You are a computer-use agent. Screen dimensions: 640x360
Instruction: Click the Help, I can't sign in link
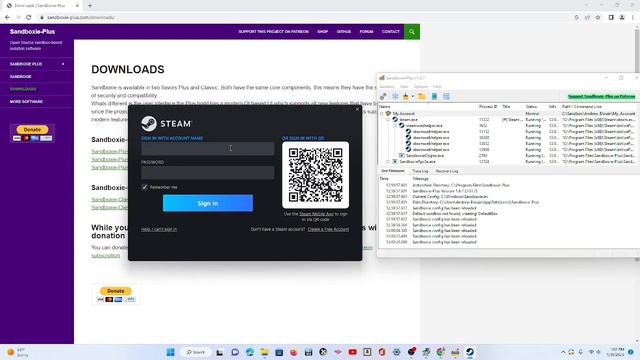pos(159,229)
